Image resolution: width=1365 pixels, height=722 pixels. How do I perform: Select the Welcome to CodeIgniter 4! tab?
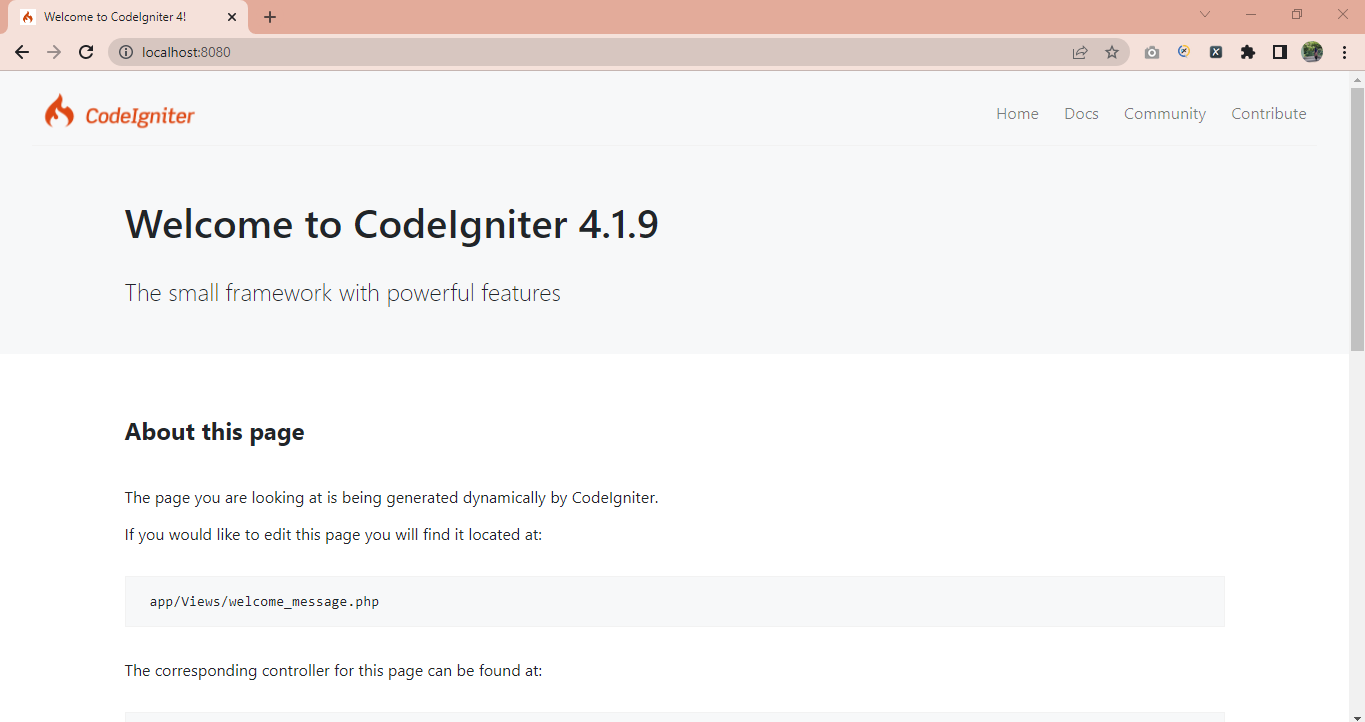[128, 17]
